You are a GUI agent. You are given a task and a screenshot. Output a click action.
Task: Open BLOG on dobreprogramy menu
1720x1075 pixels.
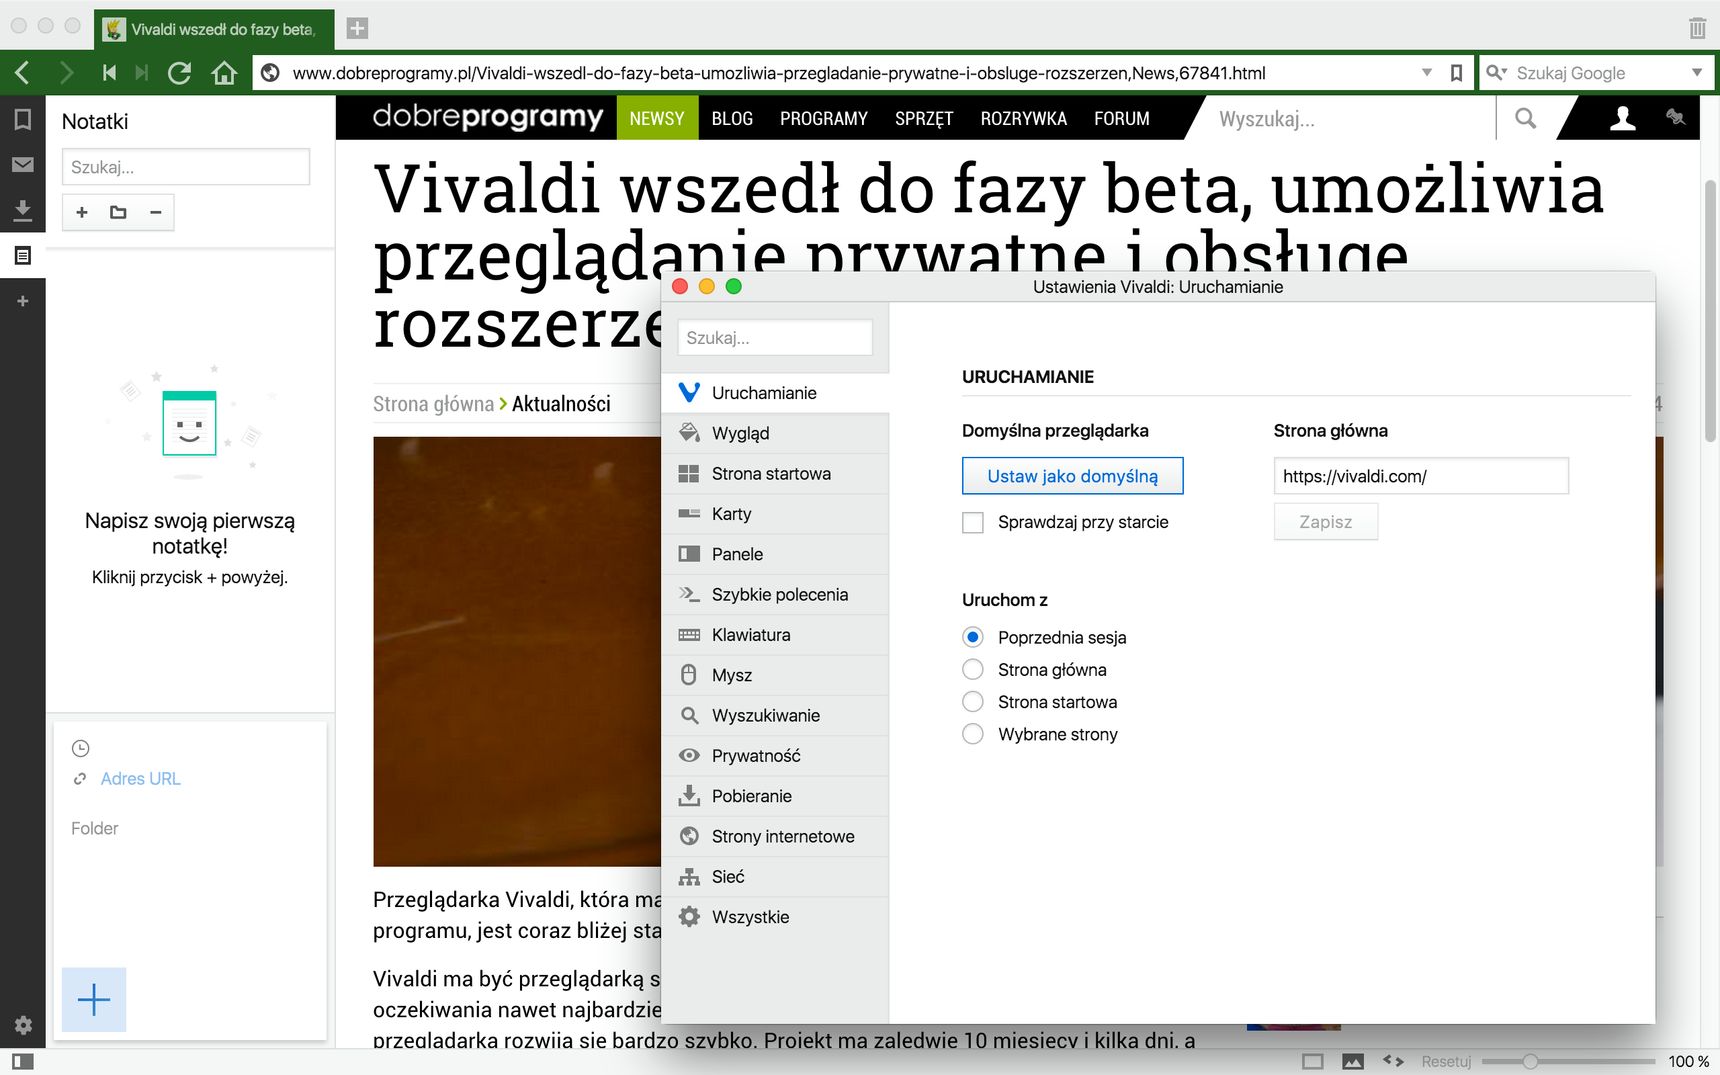732,118
